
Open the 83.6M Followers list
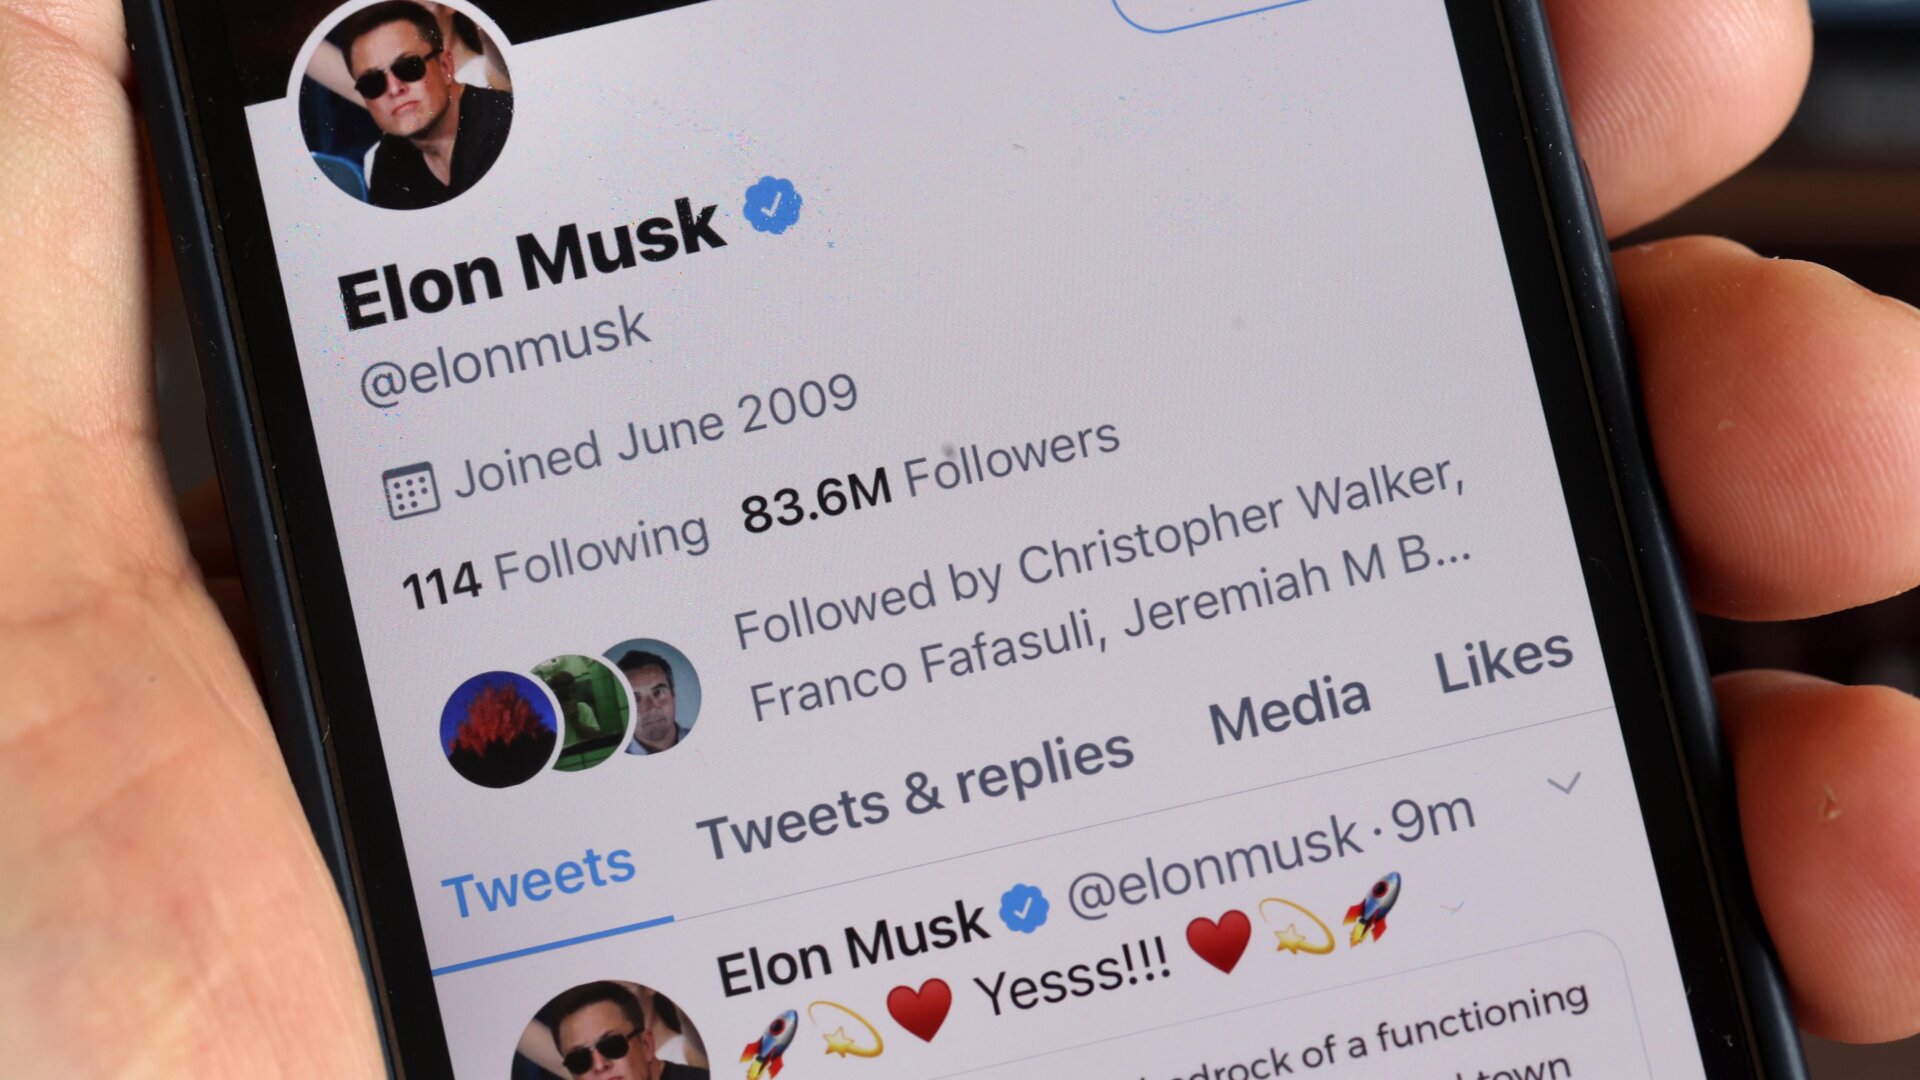930,477
